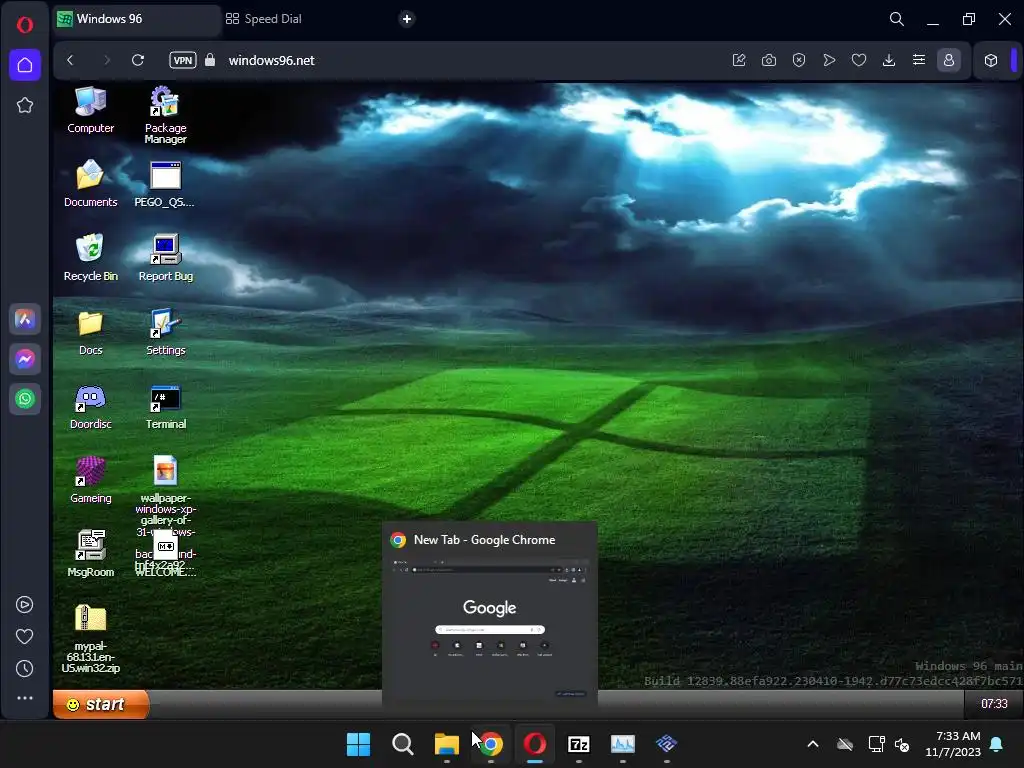The width and height of the screenshot is (1024, 768).
Task: Click the Opera sidebar home button
Action: [x=25, y=65]
